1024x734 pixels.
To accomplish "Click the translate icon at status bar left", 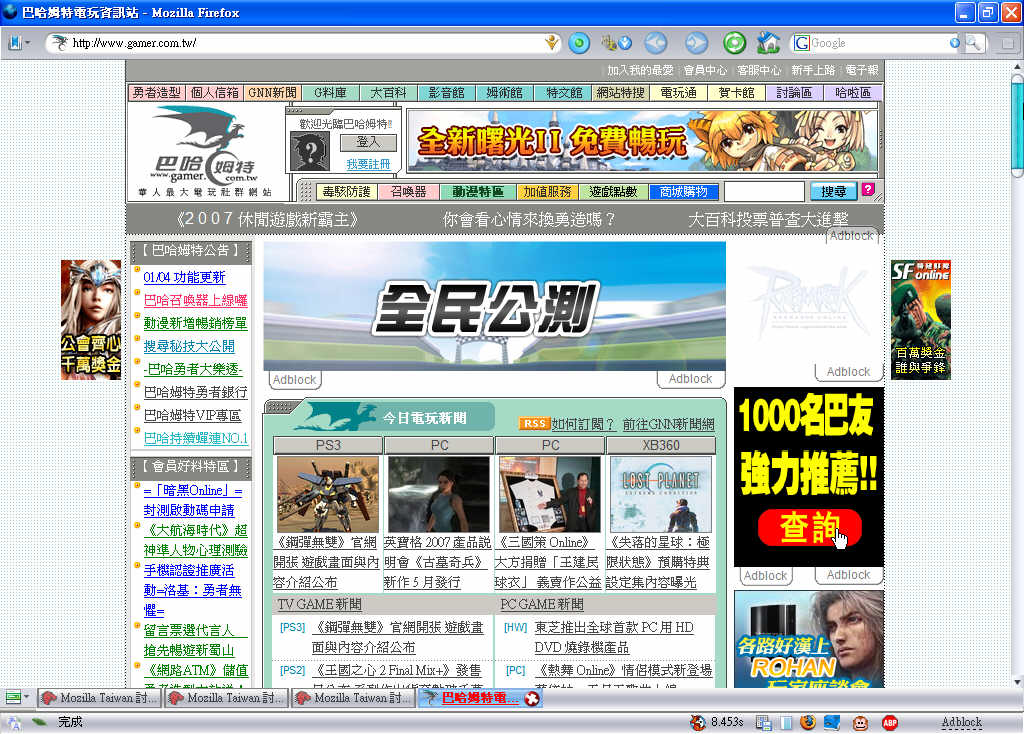I will tap(14, 722).
